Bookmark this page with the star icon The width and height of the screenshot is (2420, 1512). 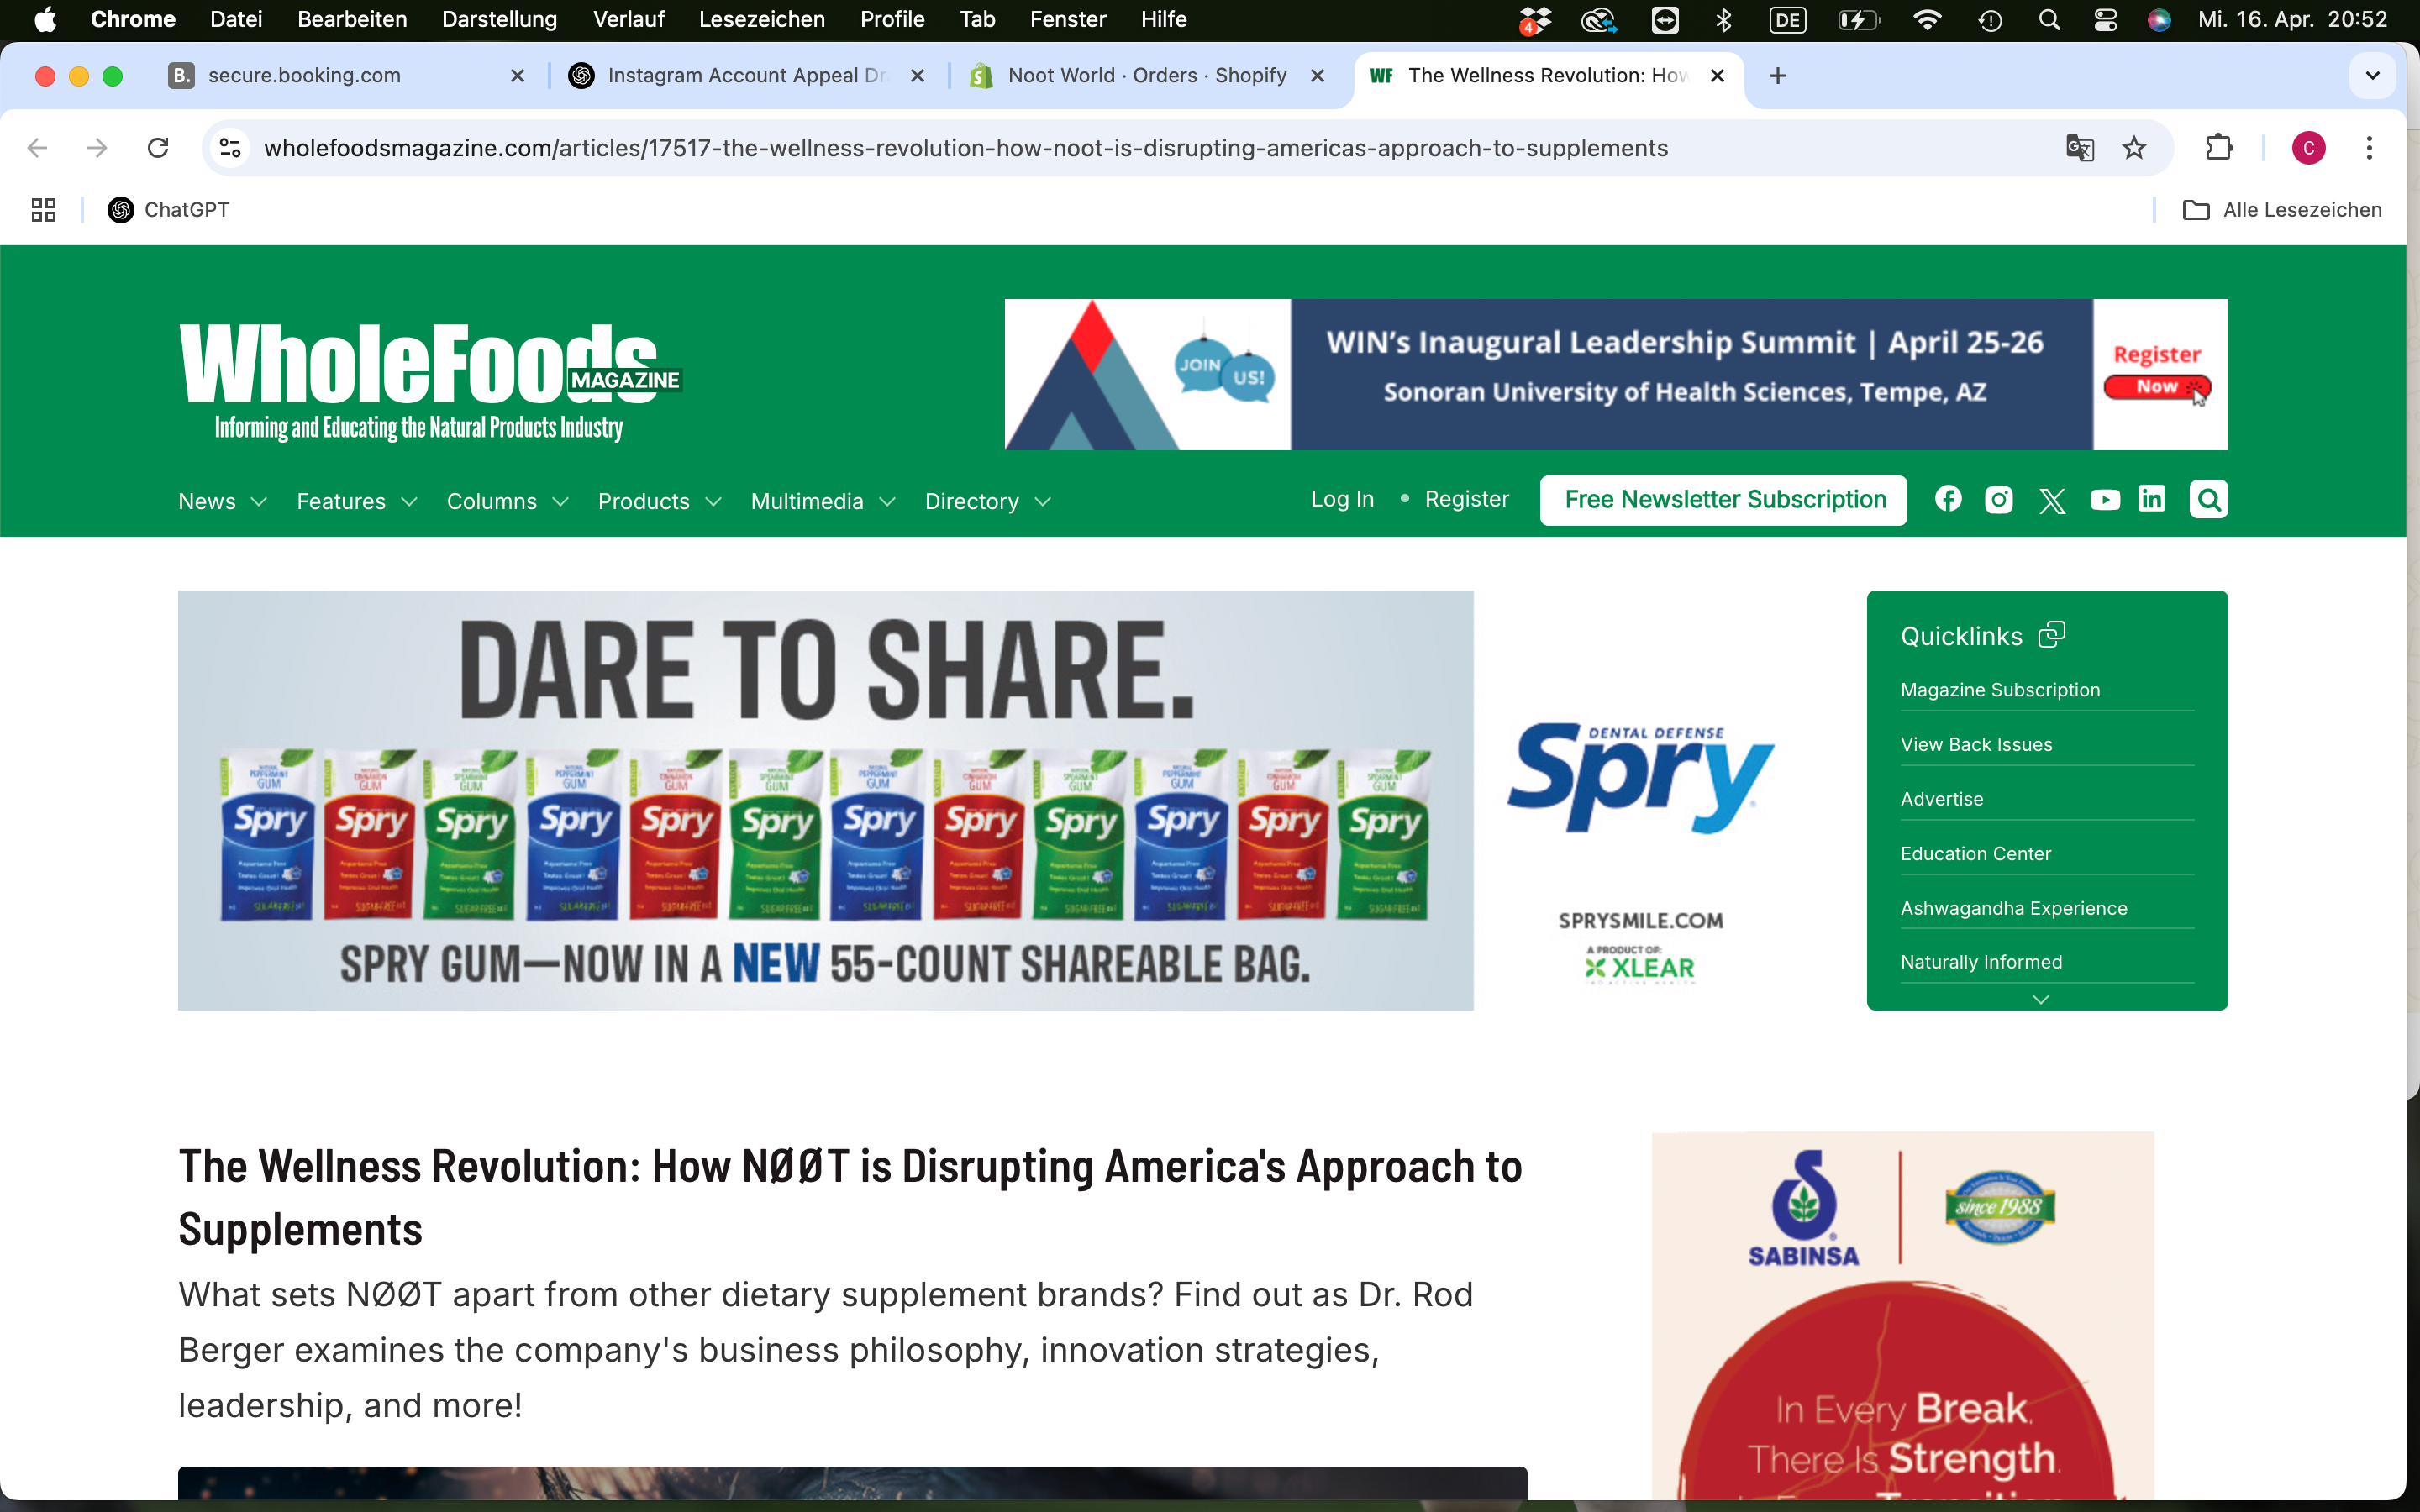pos(2134,148)
